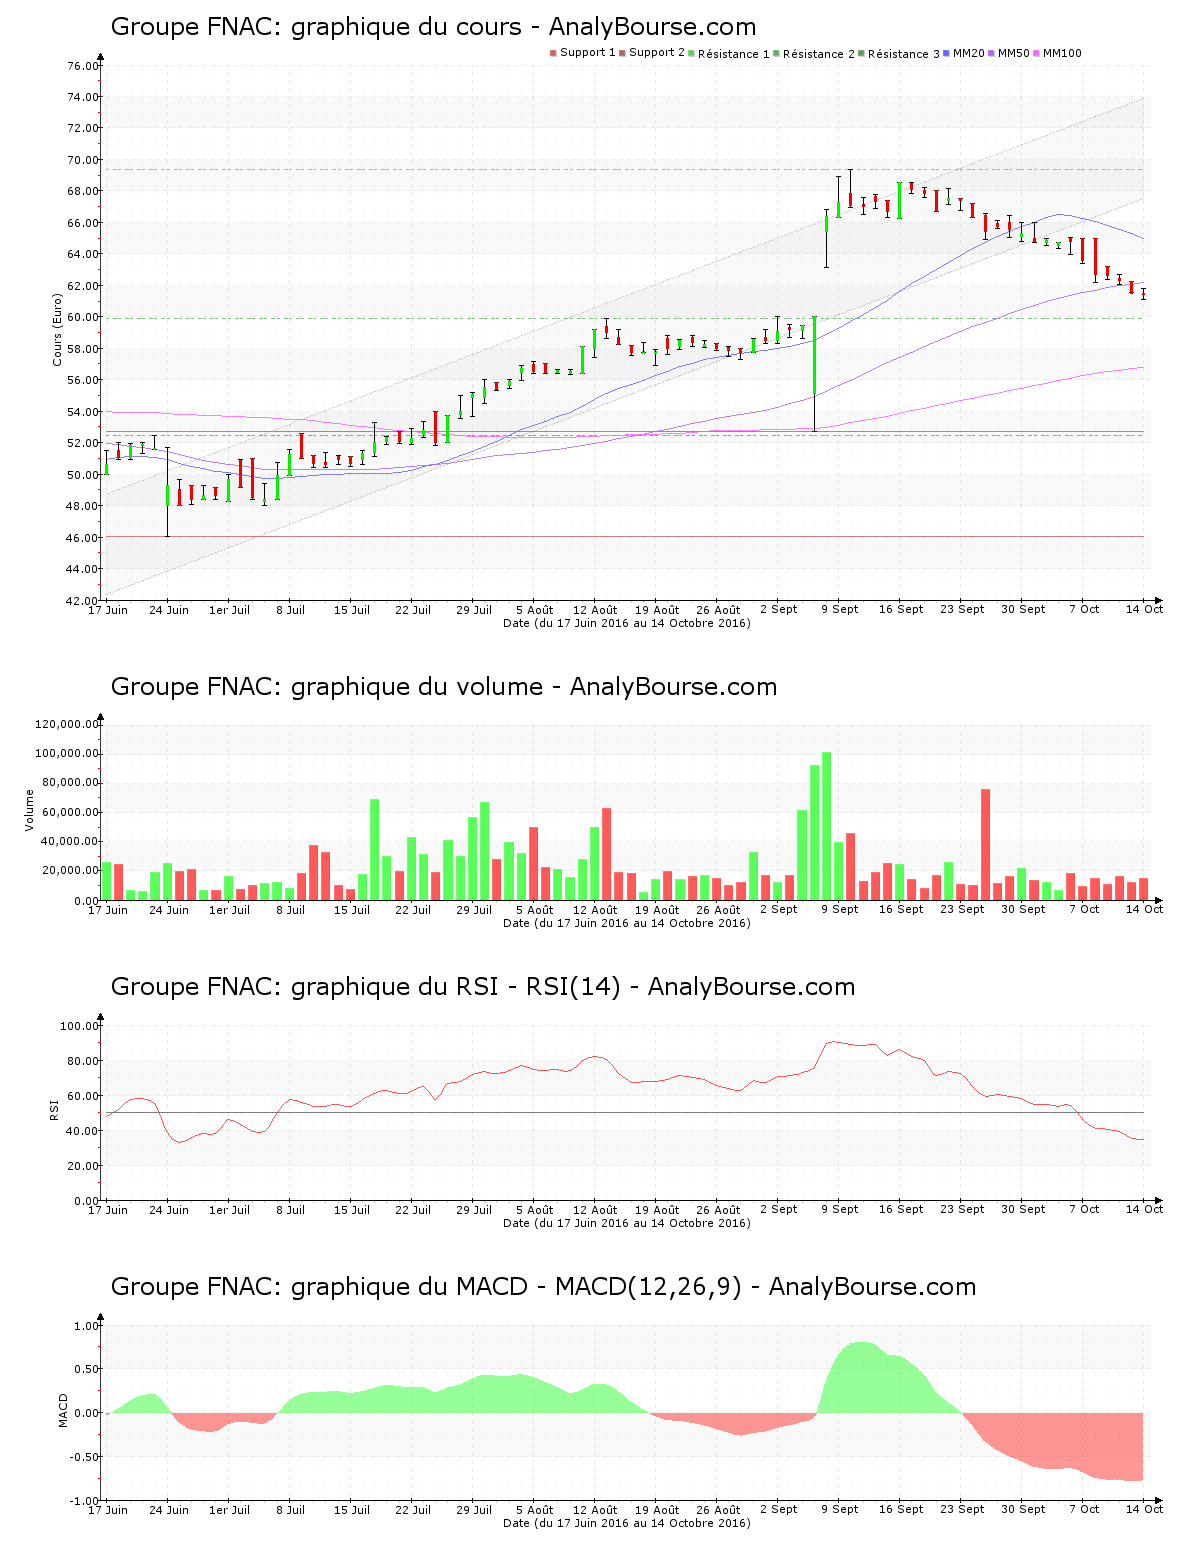The height and width of the screenshot is (1550, 1200).
Task: Click the 20,000.00 value on volume axis
Action: [x=70, y=871]
